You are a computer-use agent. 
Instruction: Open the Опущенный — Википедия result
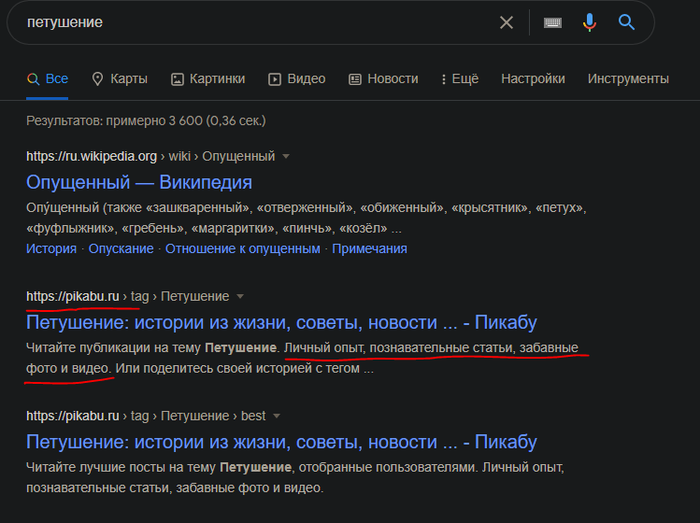[139, 182]
